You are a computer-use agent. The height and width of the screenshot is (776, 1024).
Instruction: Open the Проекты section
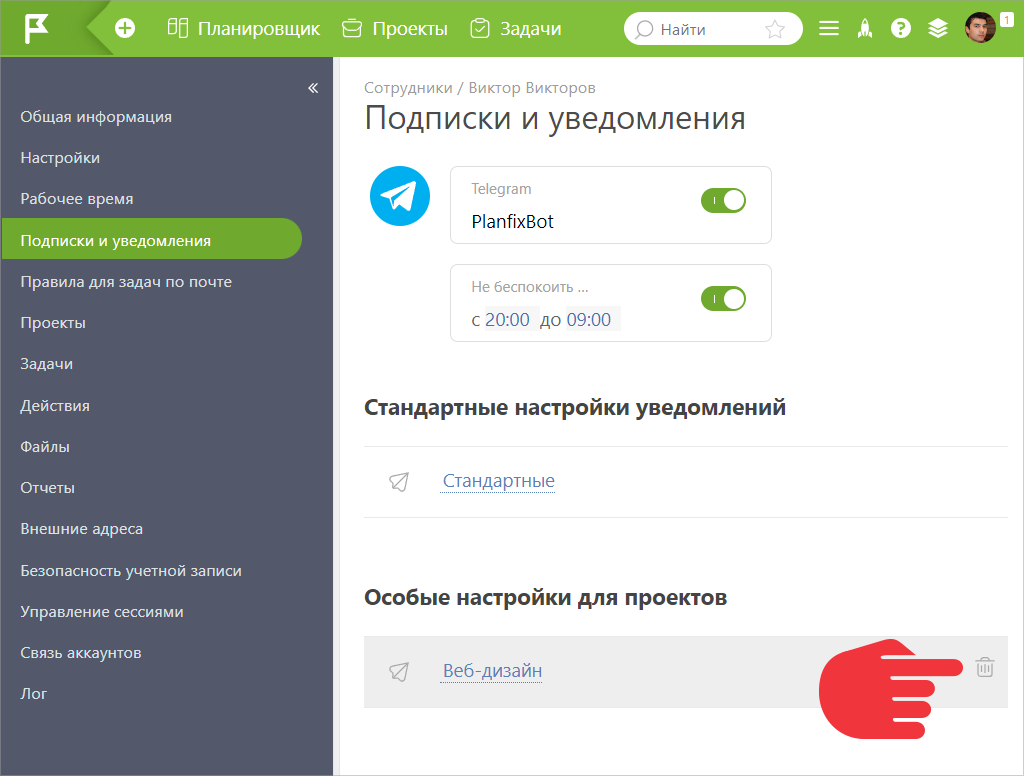394,29
